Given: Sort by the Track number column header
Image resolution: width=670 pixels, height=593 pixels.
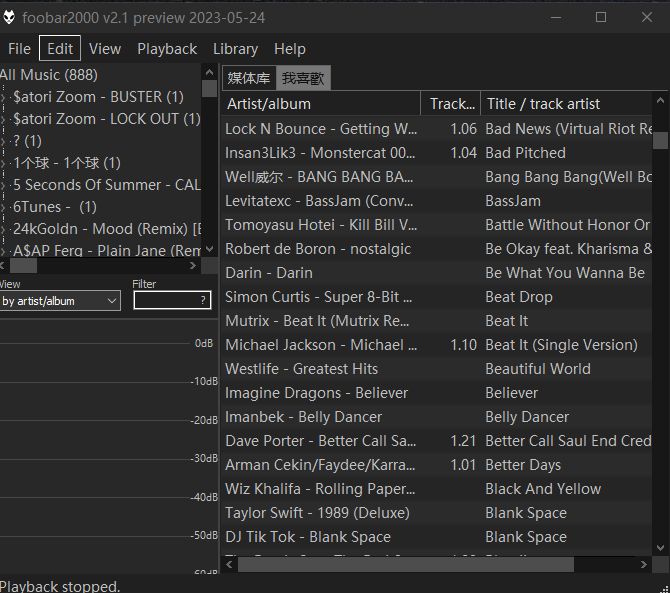Looking at the screenshot, I should pyautogui.click(x=451, y=104).
